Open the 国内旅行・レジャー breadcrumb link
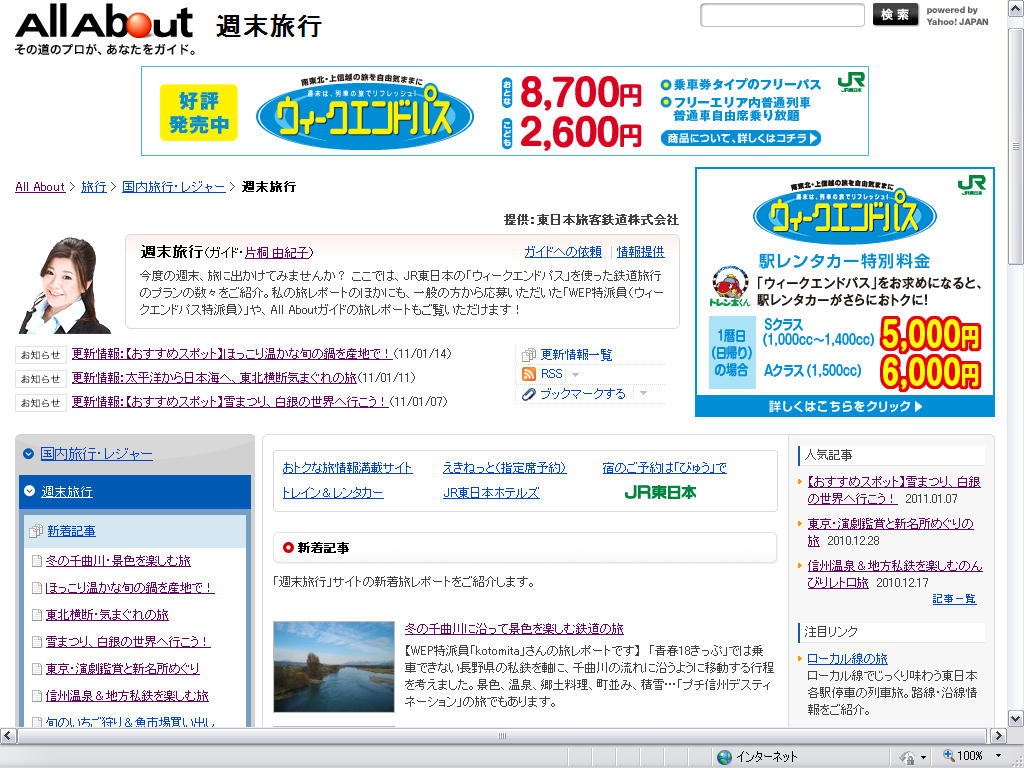Screen dimensions: 1024x768 point(174,187)
